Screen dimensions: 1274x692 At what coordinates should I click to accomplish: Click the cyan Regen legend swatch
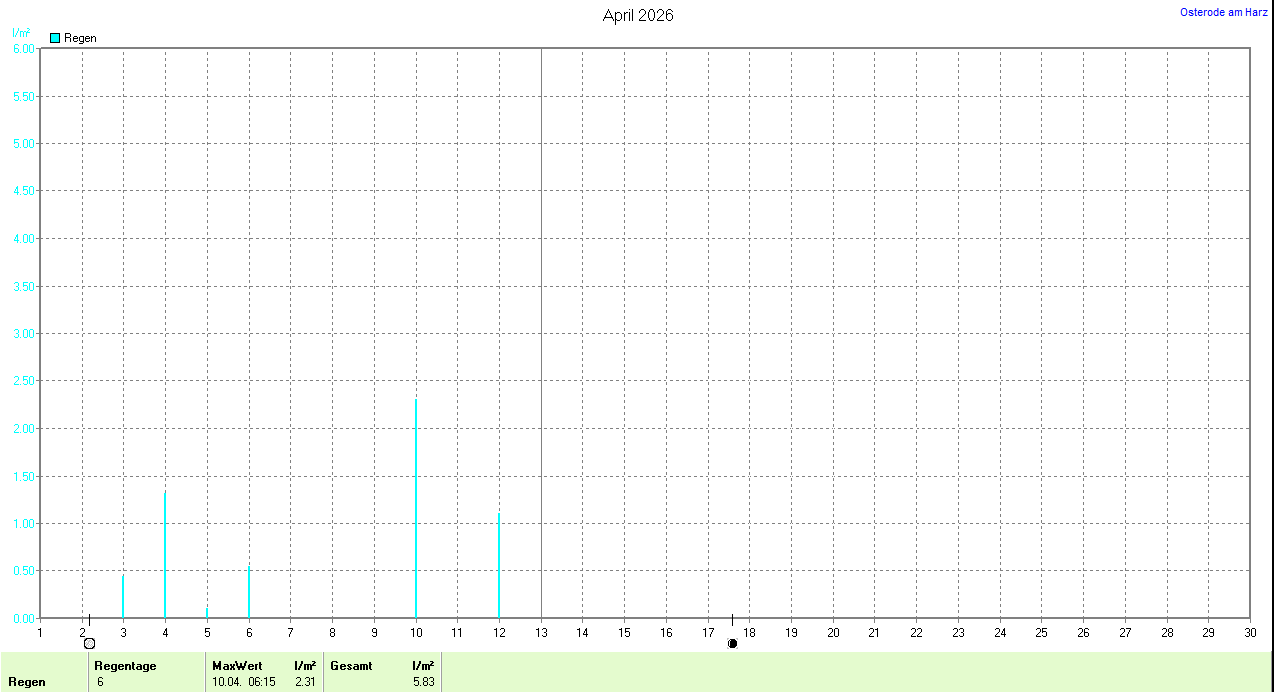tap(55, 38)
